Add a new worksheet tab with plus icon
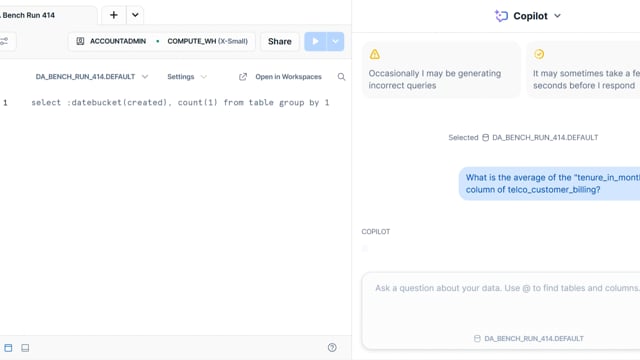This screenshot has width=640, height=360. click(113, 15)
